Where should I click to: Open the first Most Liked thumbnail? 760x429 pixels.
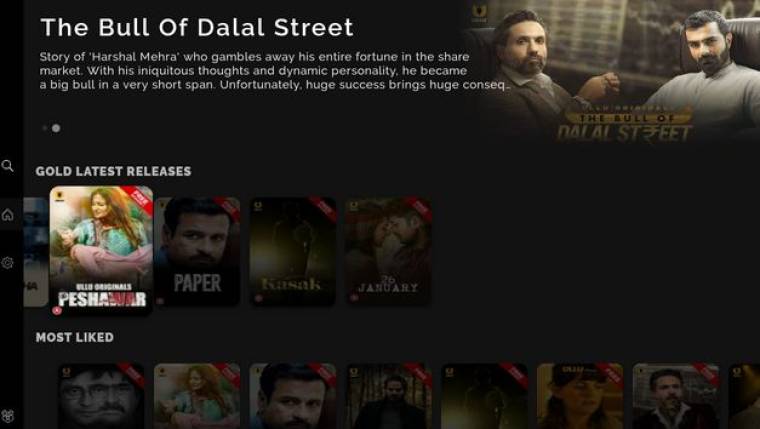point(101,396)
